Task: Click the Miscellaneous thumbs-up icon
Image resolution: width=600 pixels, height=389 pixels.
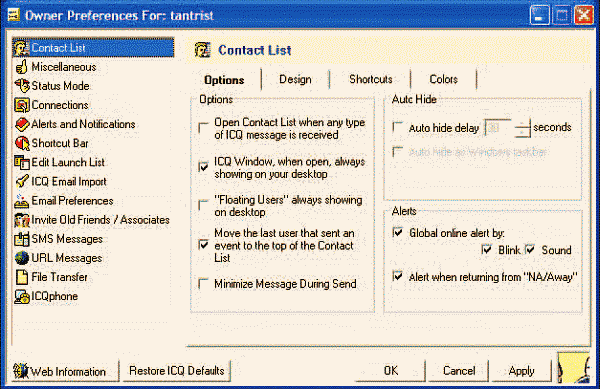Action: click(22, 67)
